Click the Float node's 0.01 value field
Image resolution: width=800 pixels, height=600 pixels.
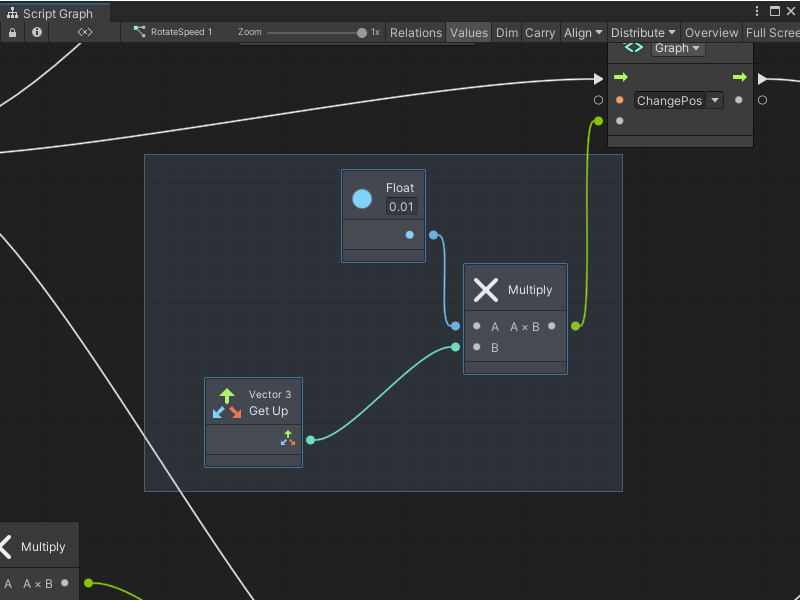[401, 207]
